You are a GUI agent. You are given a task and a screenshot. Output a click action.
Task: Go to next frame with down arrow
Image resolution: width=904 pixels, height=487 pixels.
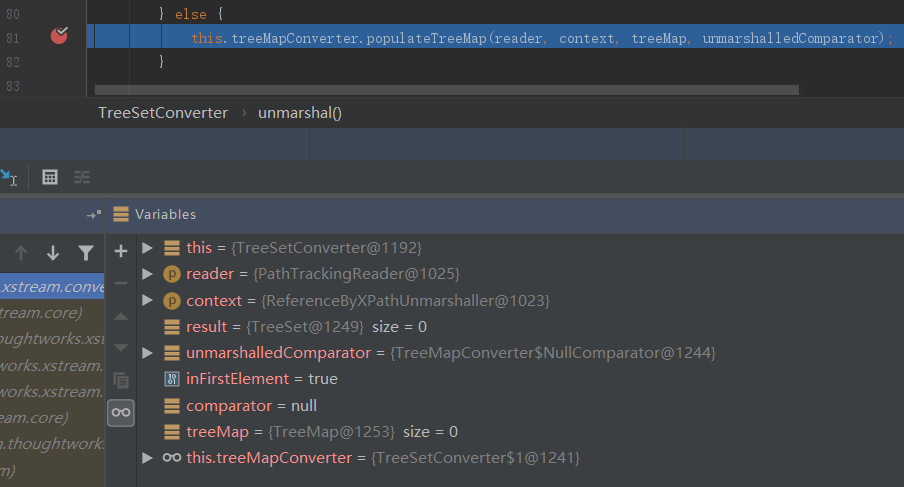click(53, 253)
